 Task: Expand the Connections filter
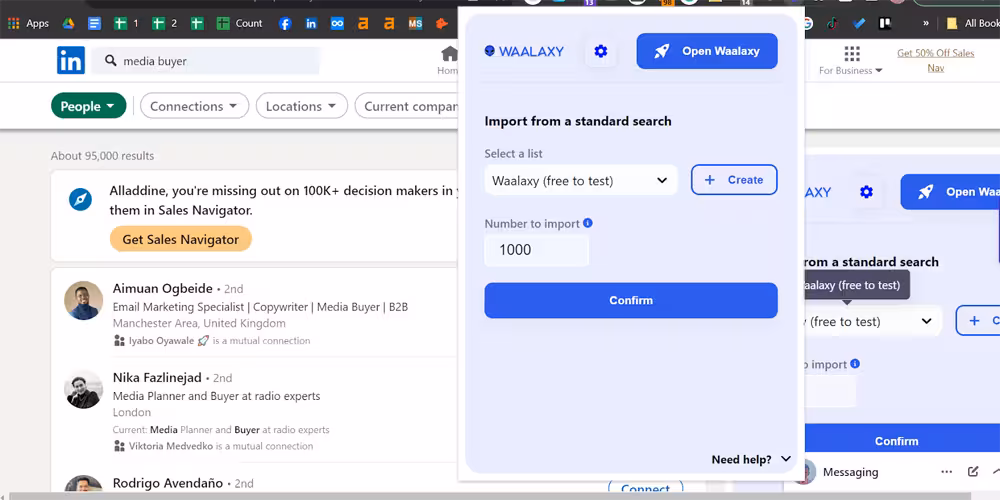pyautogui.click(x=194, y=106)
